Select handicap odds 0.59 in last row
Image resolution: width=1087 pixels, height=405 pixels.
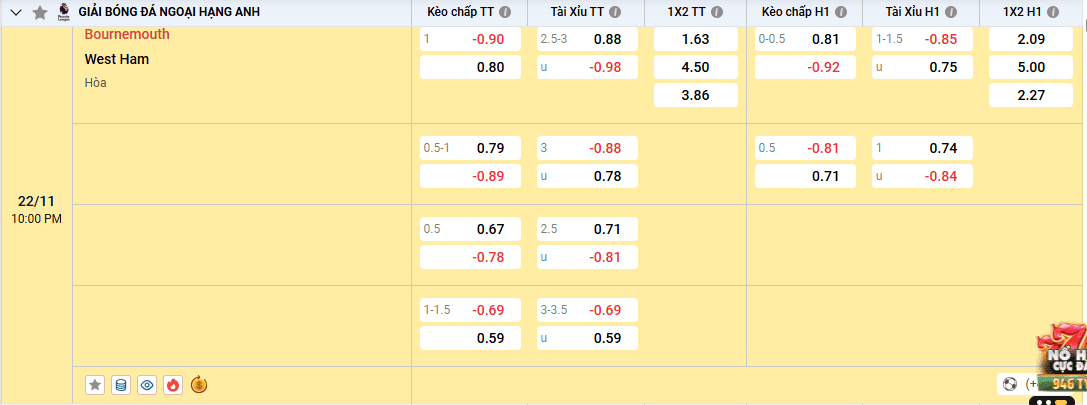click(x=470, y=338)
